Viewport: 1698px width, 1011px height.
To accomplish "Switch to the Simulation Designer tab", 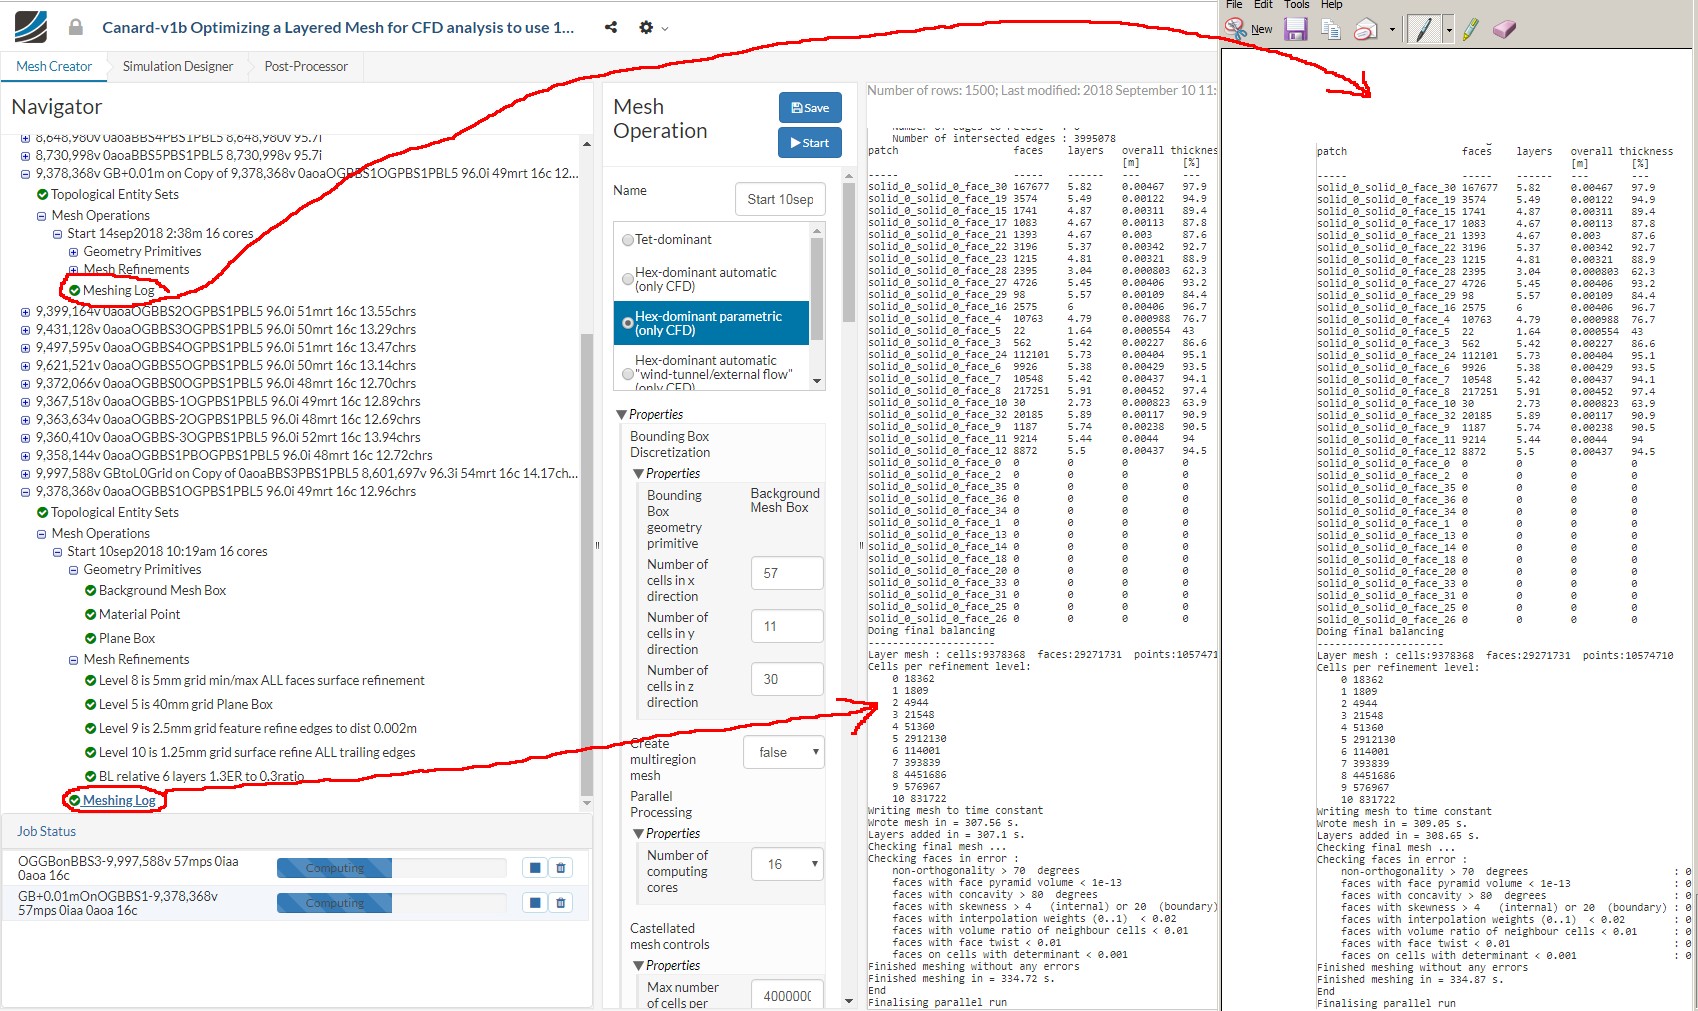I will (x=177, y=66).
